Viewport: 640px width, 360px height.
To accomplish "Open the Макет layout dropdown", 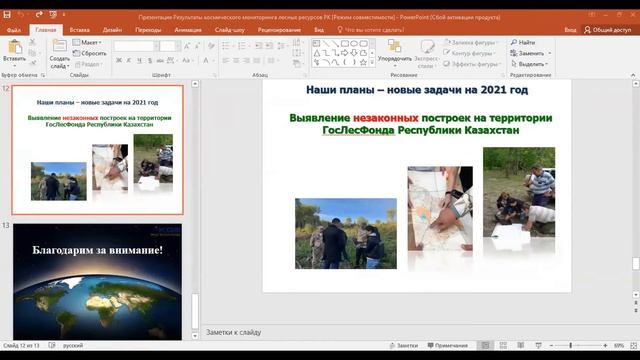I will pos(87,42).
